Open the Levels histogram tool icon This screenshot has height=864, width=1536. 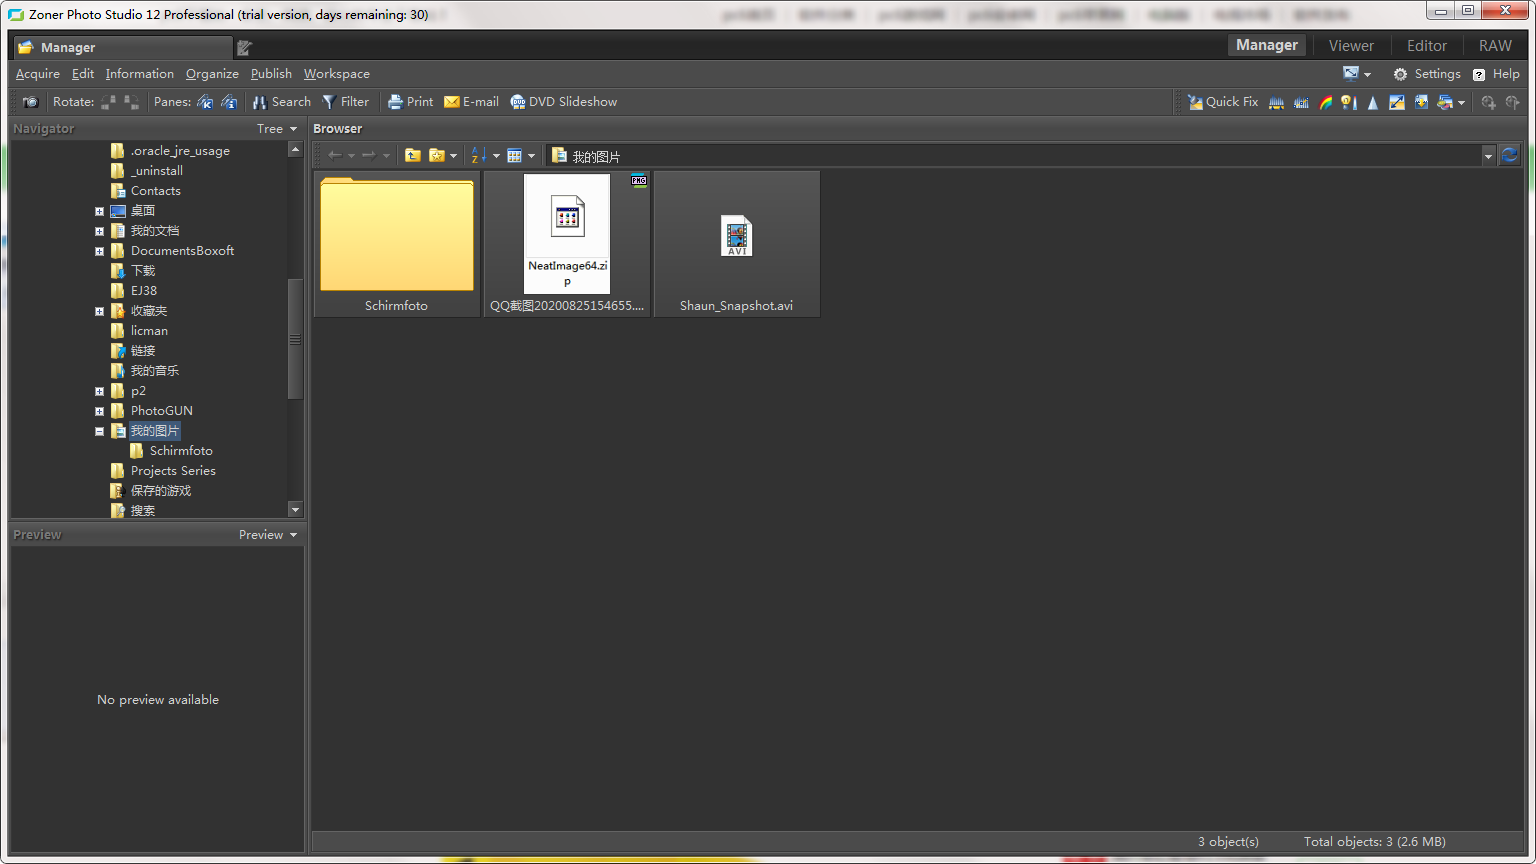pos(1276,102)
